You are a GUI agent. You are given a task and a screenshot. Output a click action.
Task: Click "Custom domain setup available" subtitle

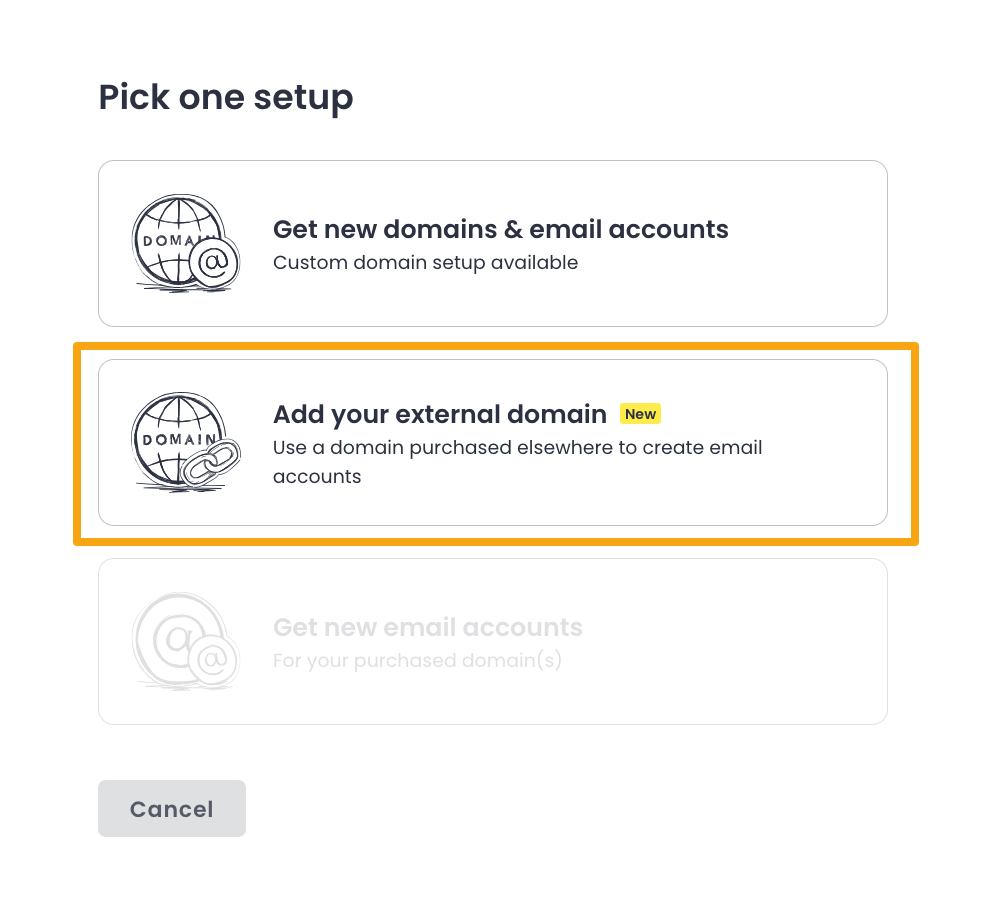(x=425, y=263)
